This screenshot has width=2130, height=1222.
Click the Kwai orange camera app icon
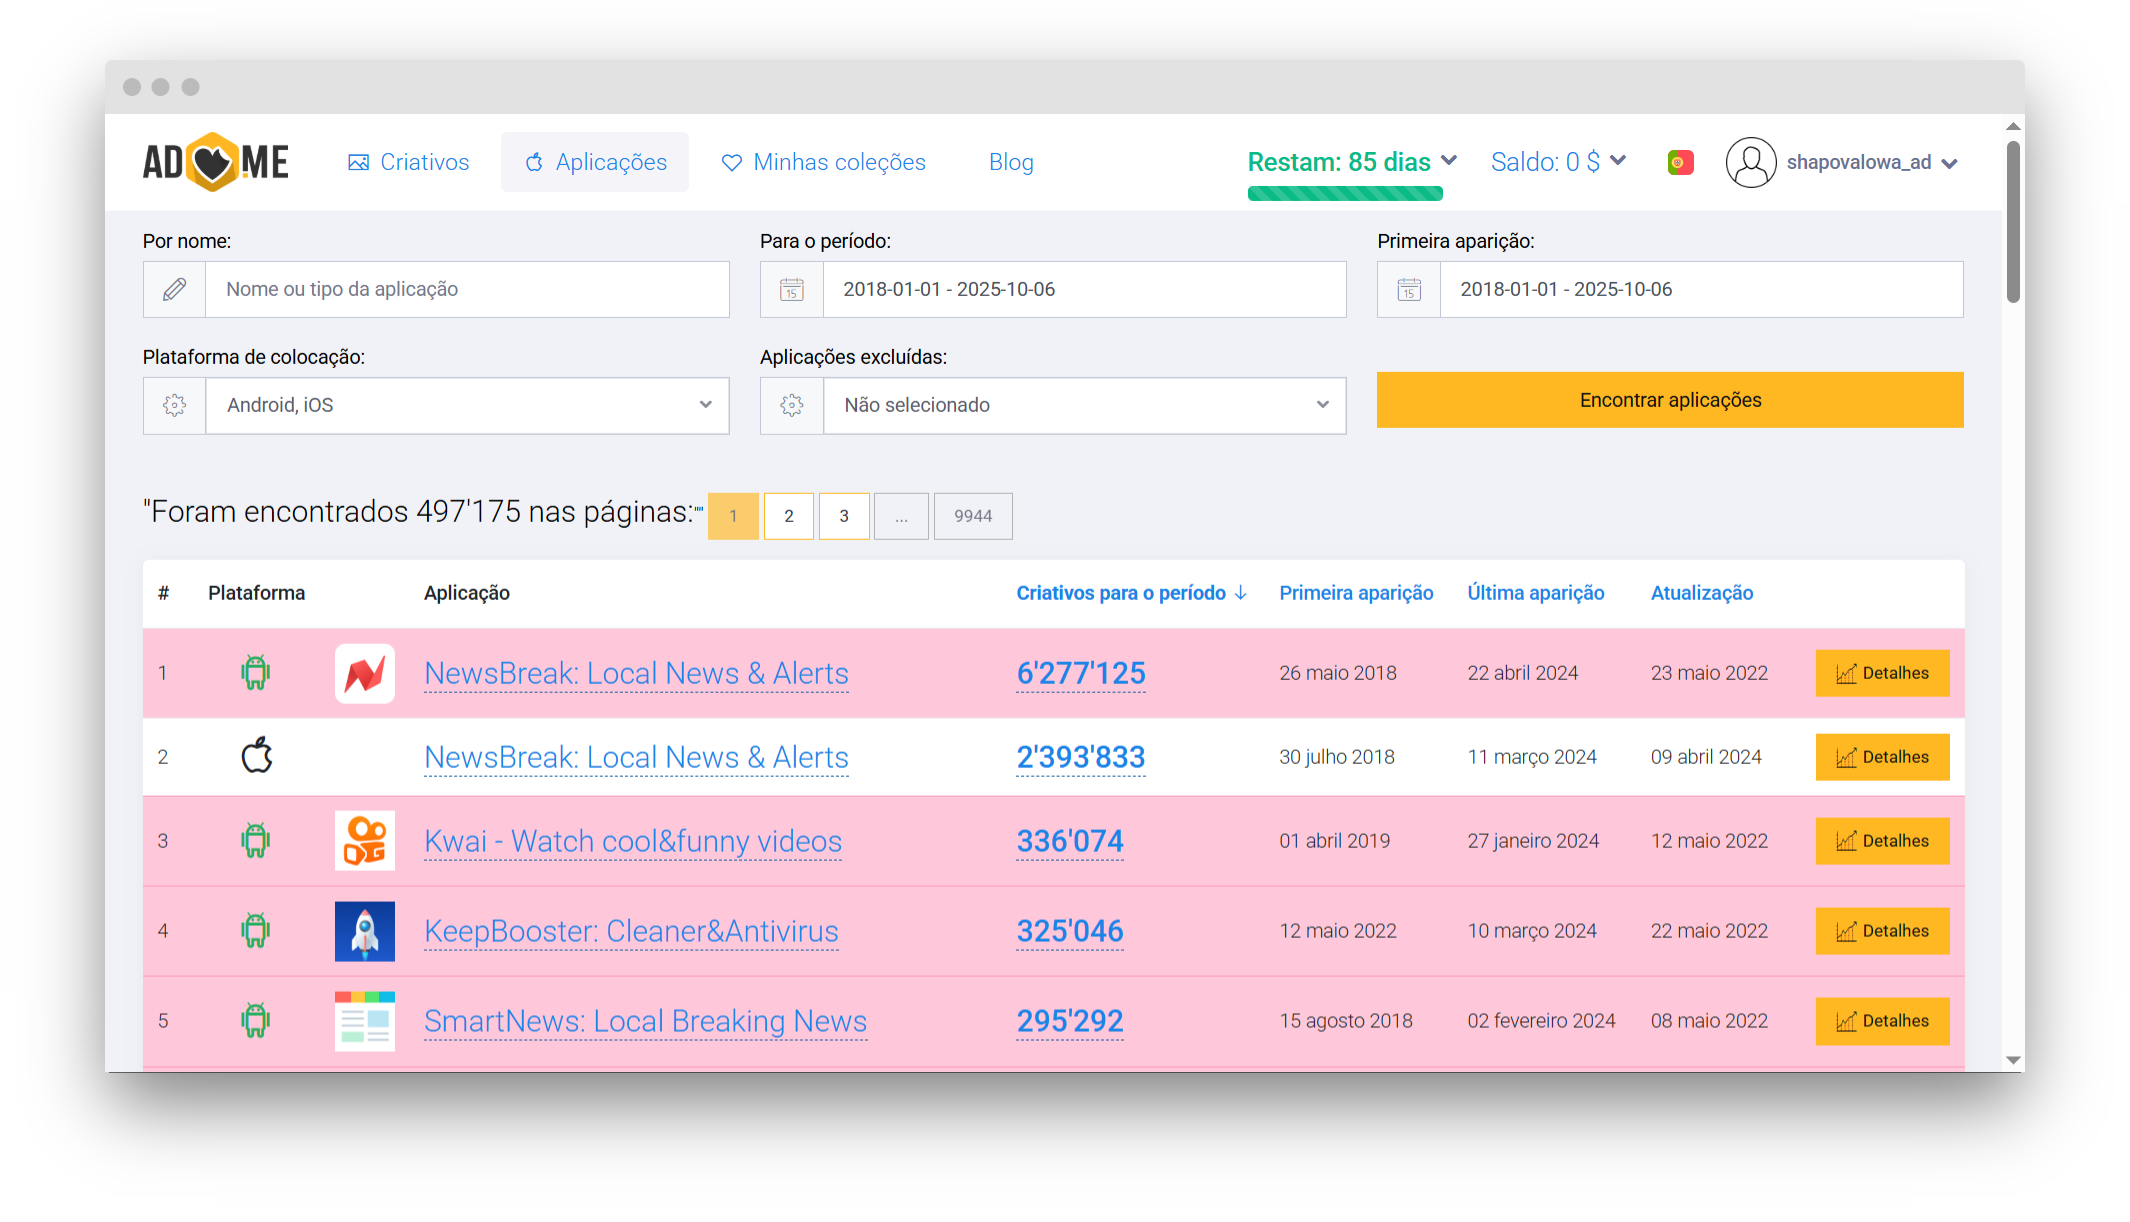coord(364,841)
